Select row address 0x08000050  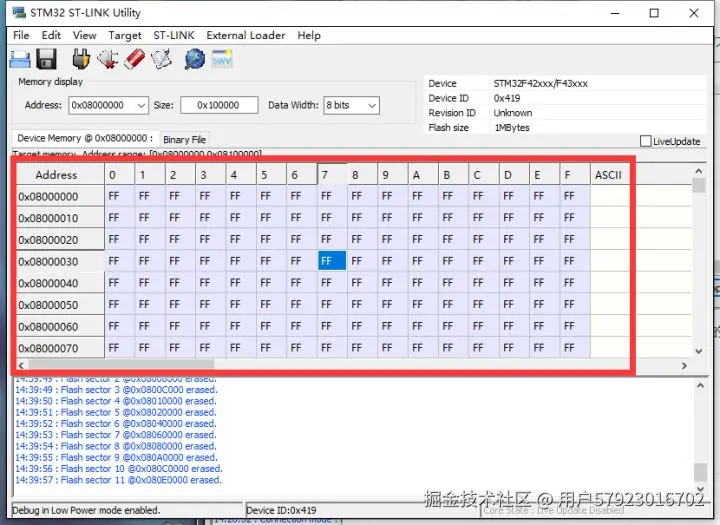60,305
